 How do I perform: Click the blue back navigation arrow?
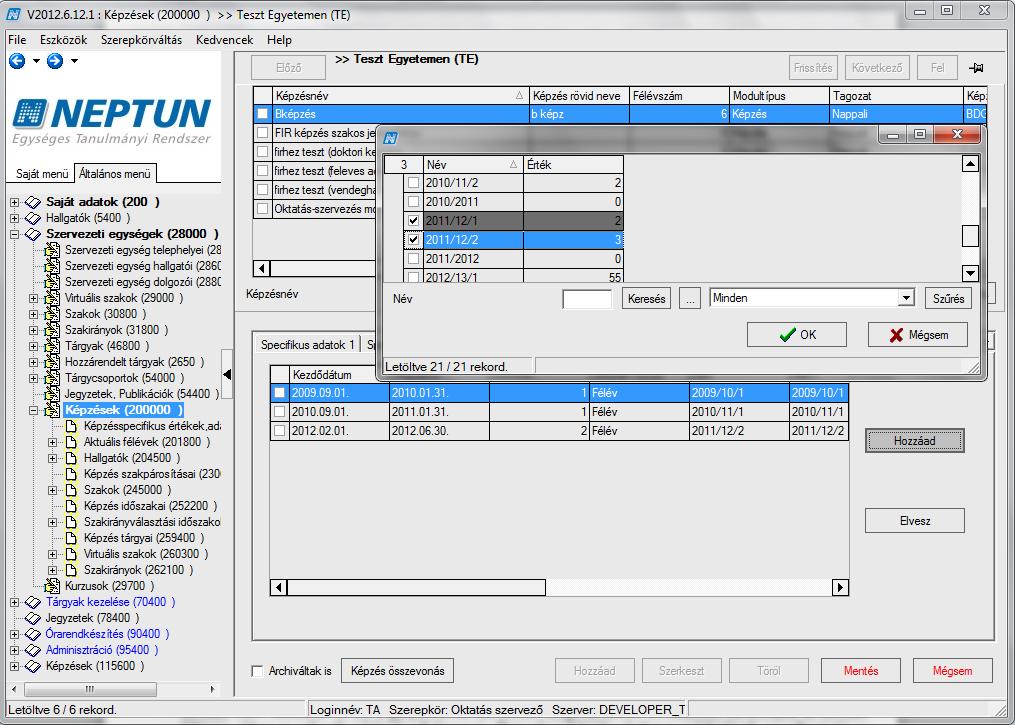(17, 61)
